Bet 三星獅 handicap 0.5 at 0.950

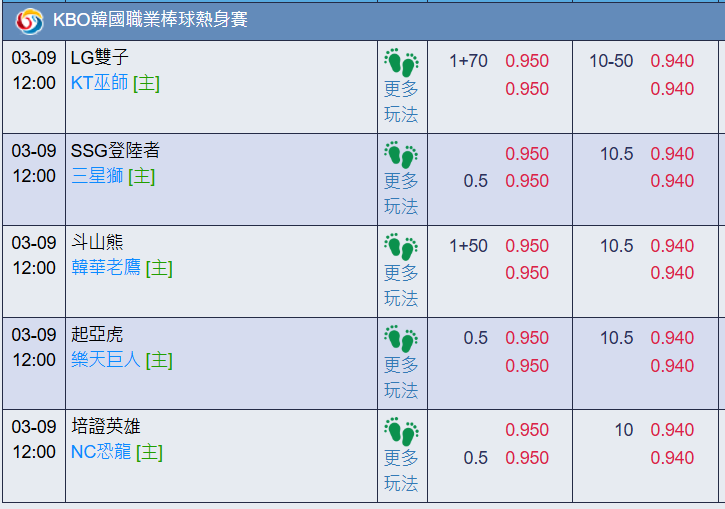click(527, 181)
